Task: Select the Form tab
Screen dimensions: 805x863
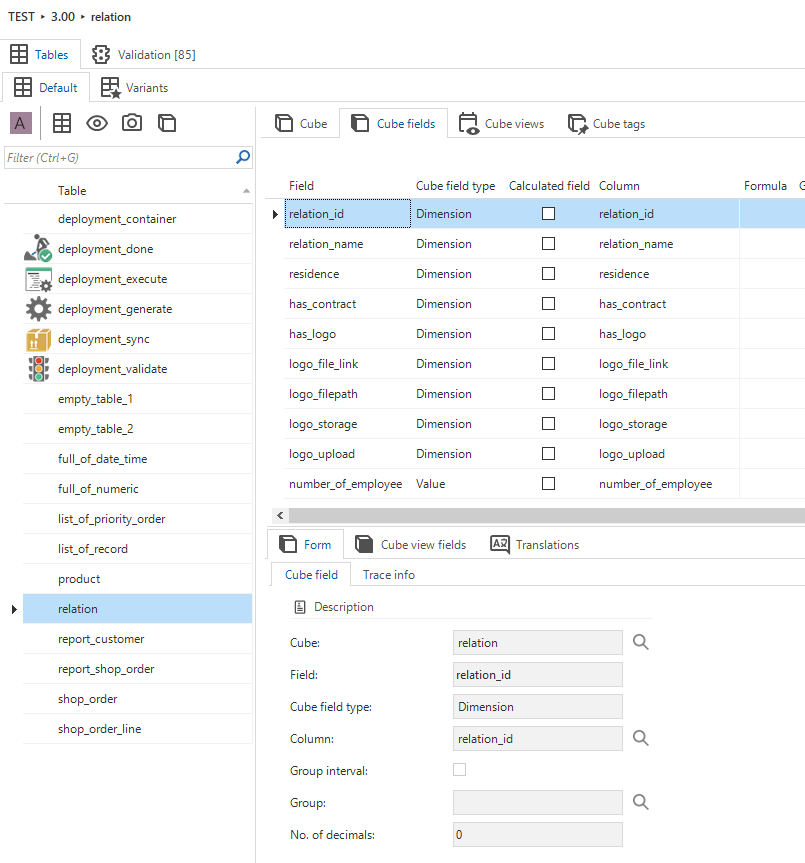Action: point(305,544)
